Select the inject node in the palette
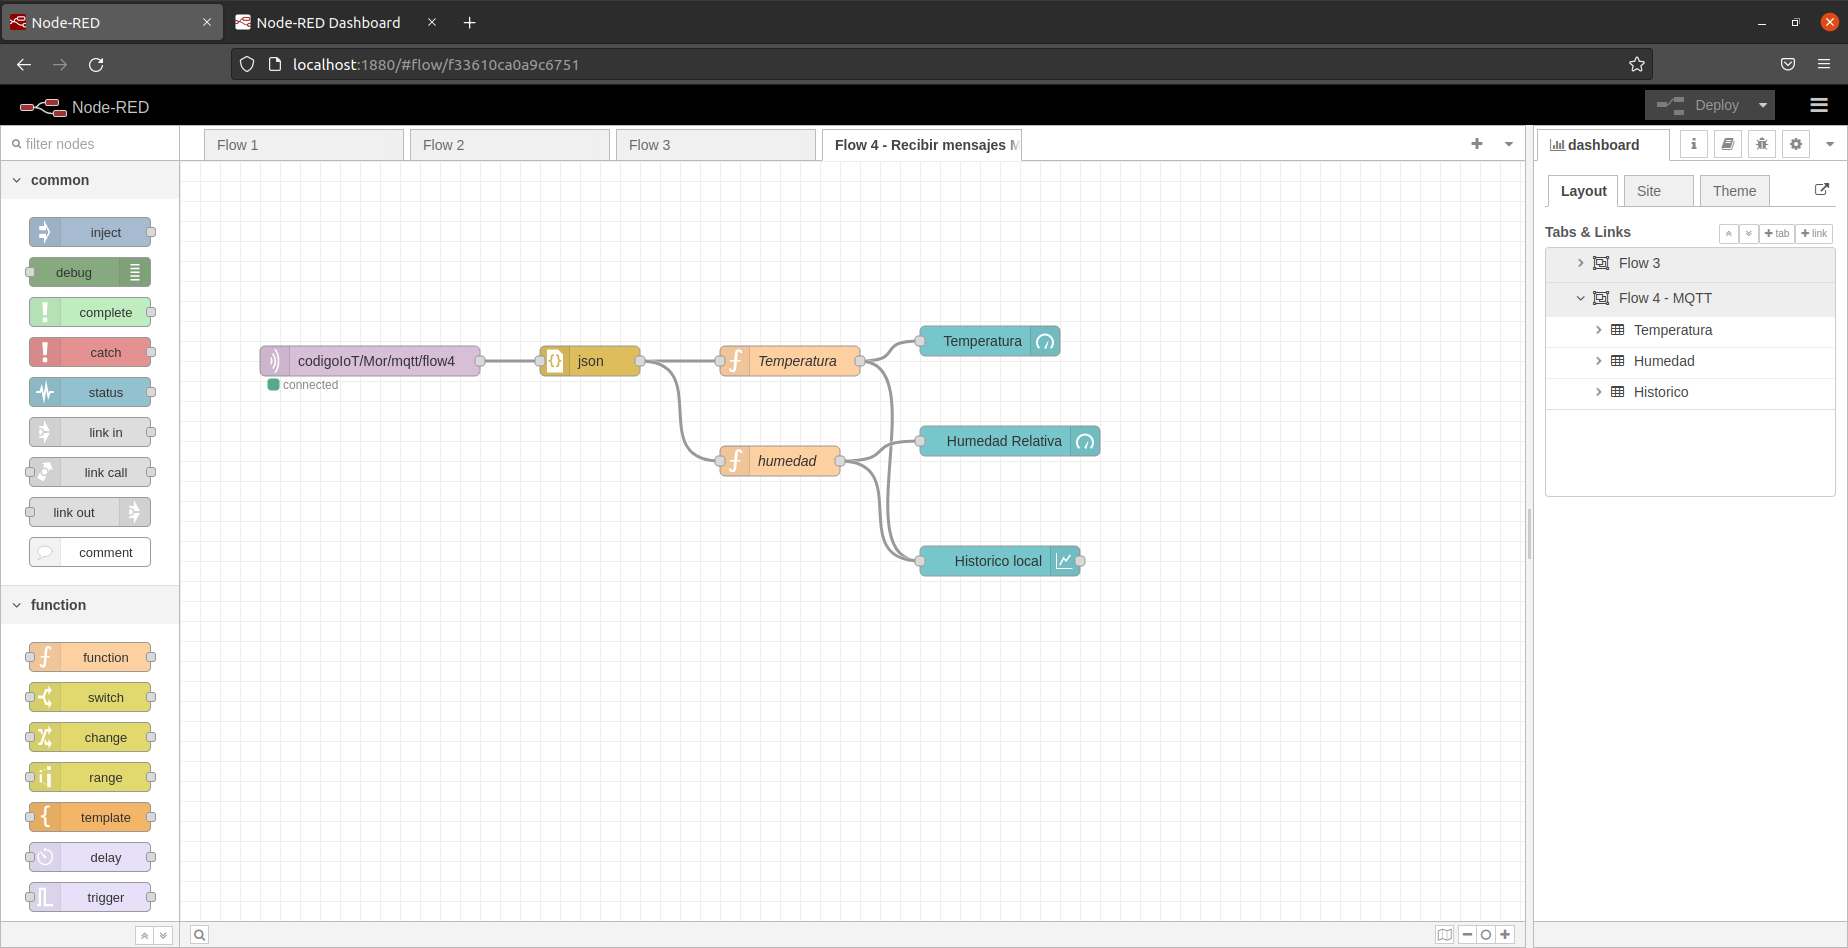Viewport: 1848px width, 948px height. coord(90,232)
